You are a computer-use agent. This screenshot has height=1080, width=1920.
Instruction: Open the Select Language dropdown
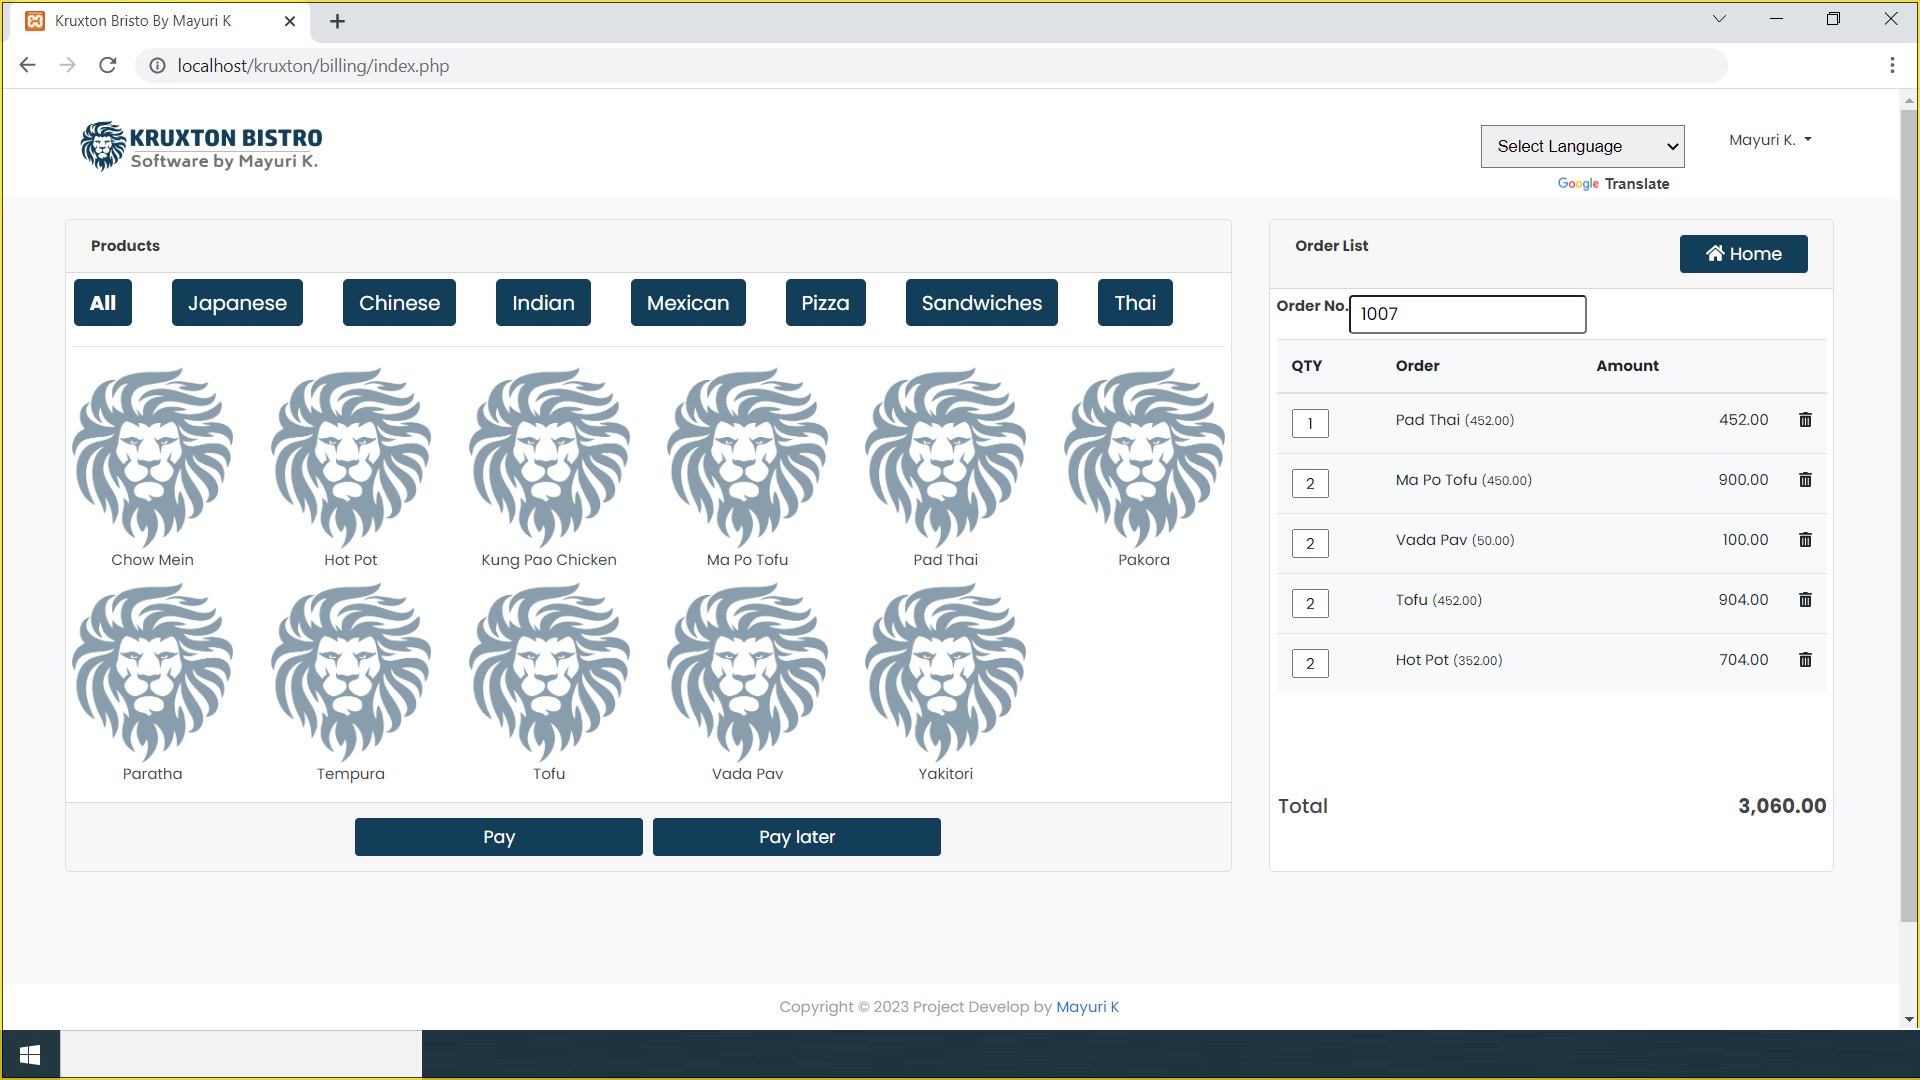click(x=1582, y=146)
